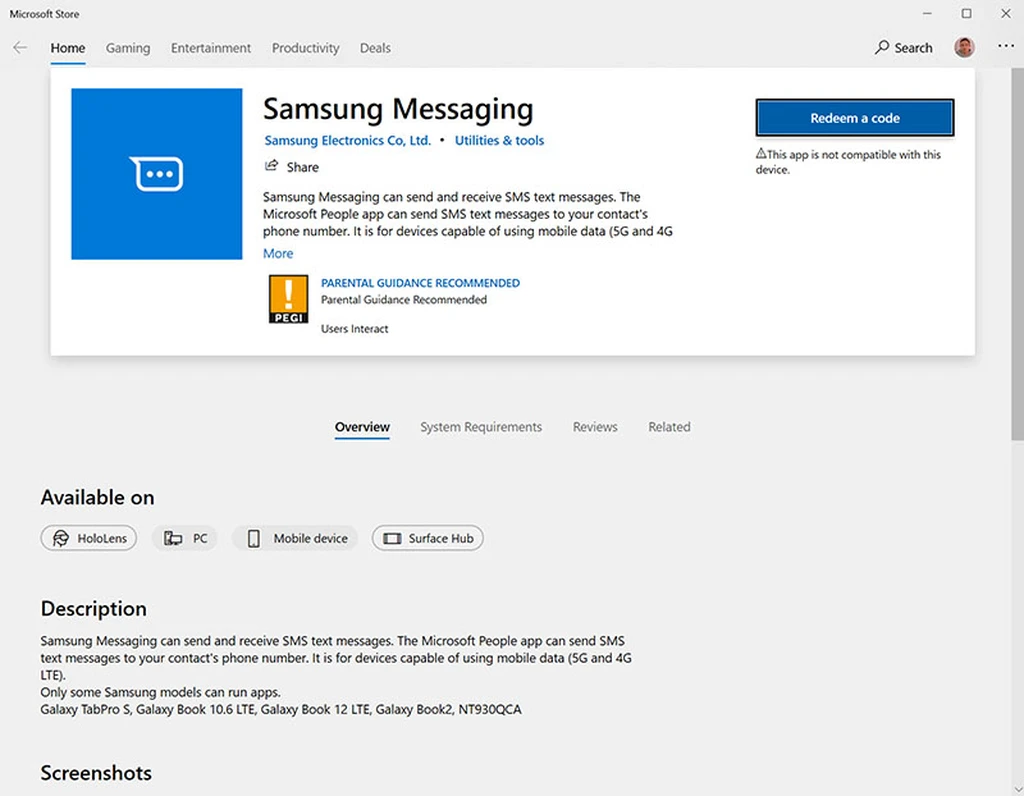Click the Redeem a code button
This screenshot has width=1024, height=796.
(855, 118)
